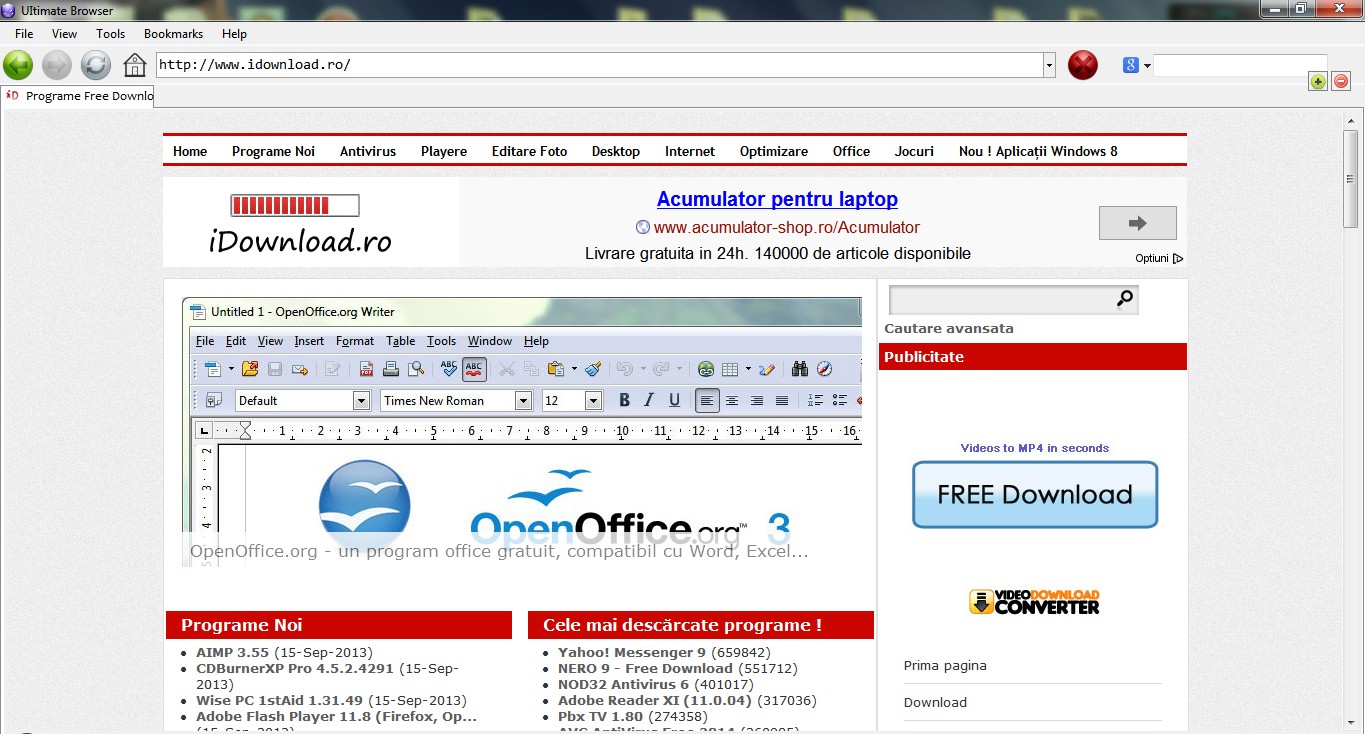Viewport: 1365px width, 734px height.
Task: Click into the address bar URL field
Action: (x=599, y=65)
